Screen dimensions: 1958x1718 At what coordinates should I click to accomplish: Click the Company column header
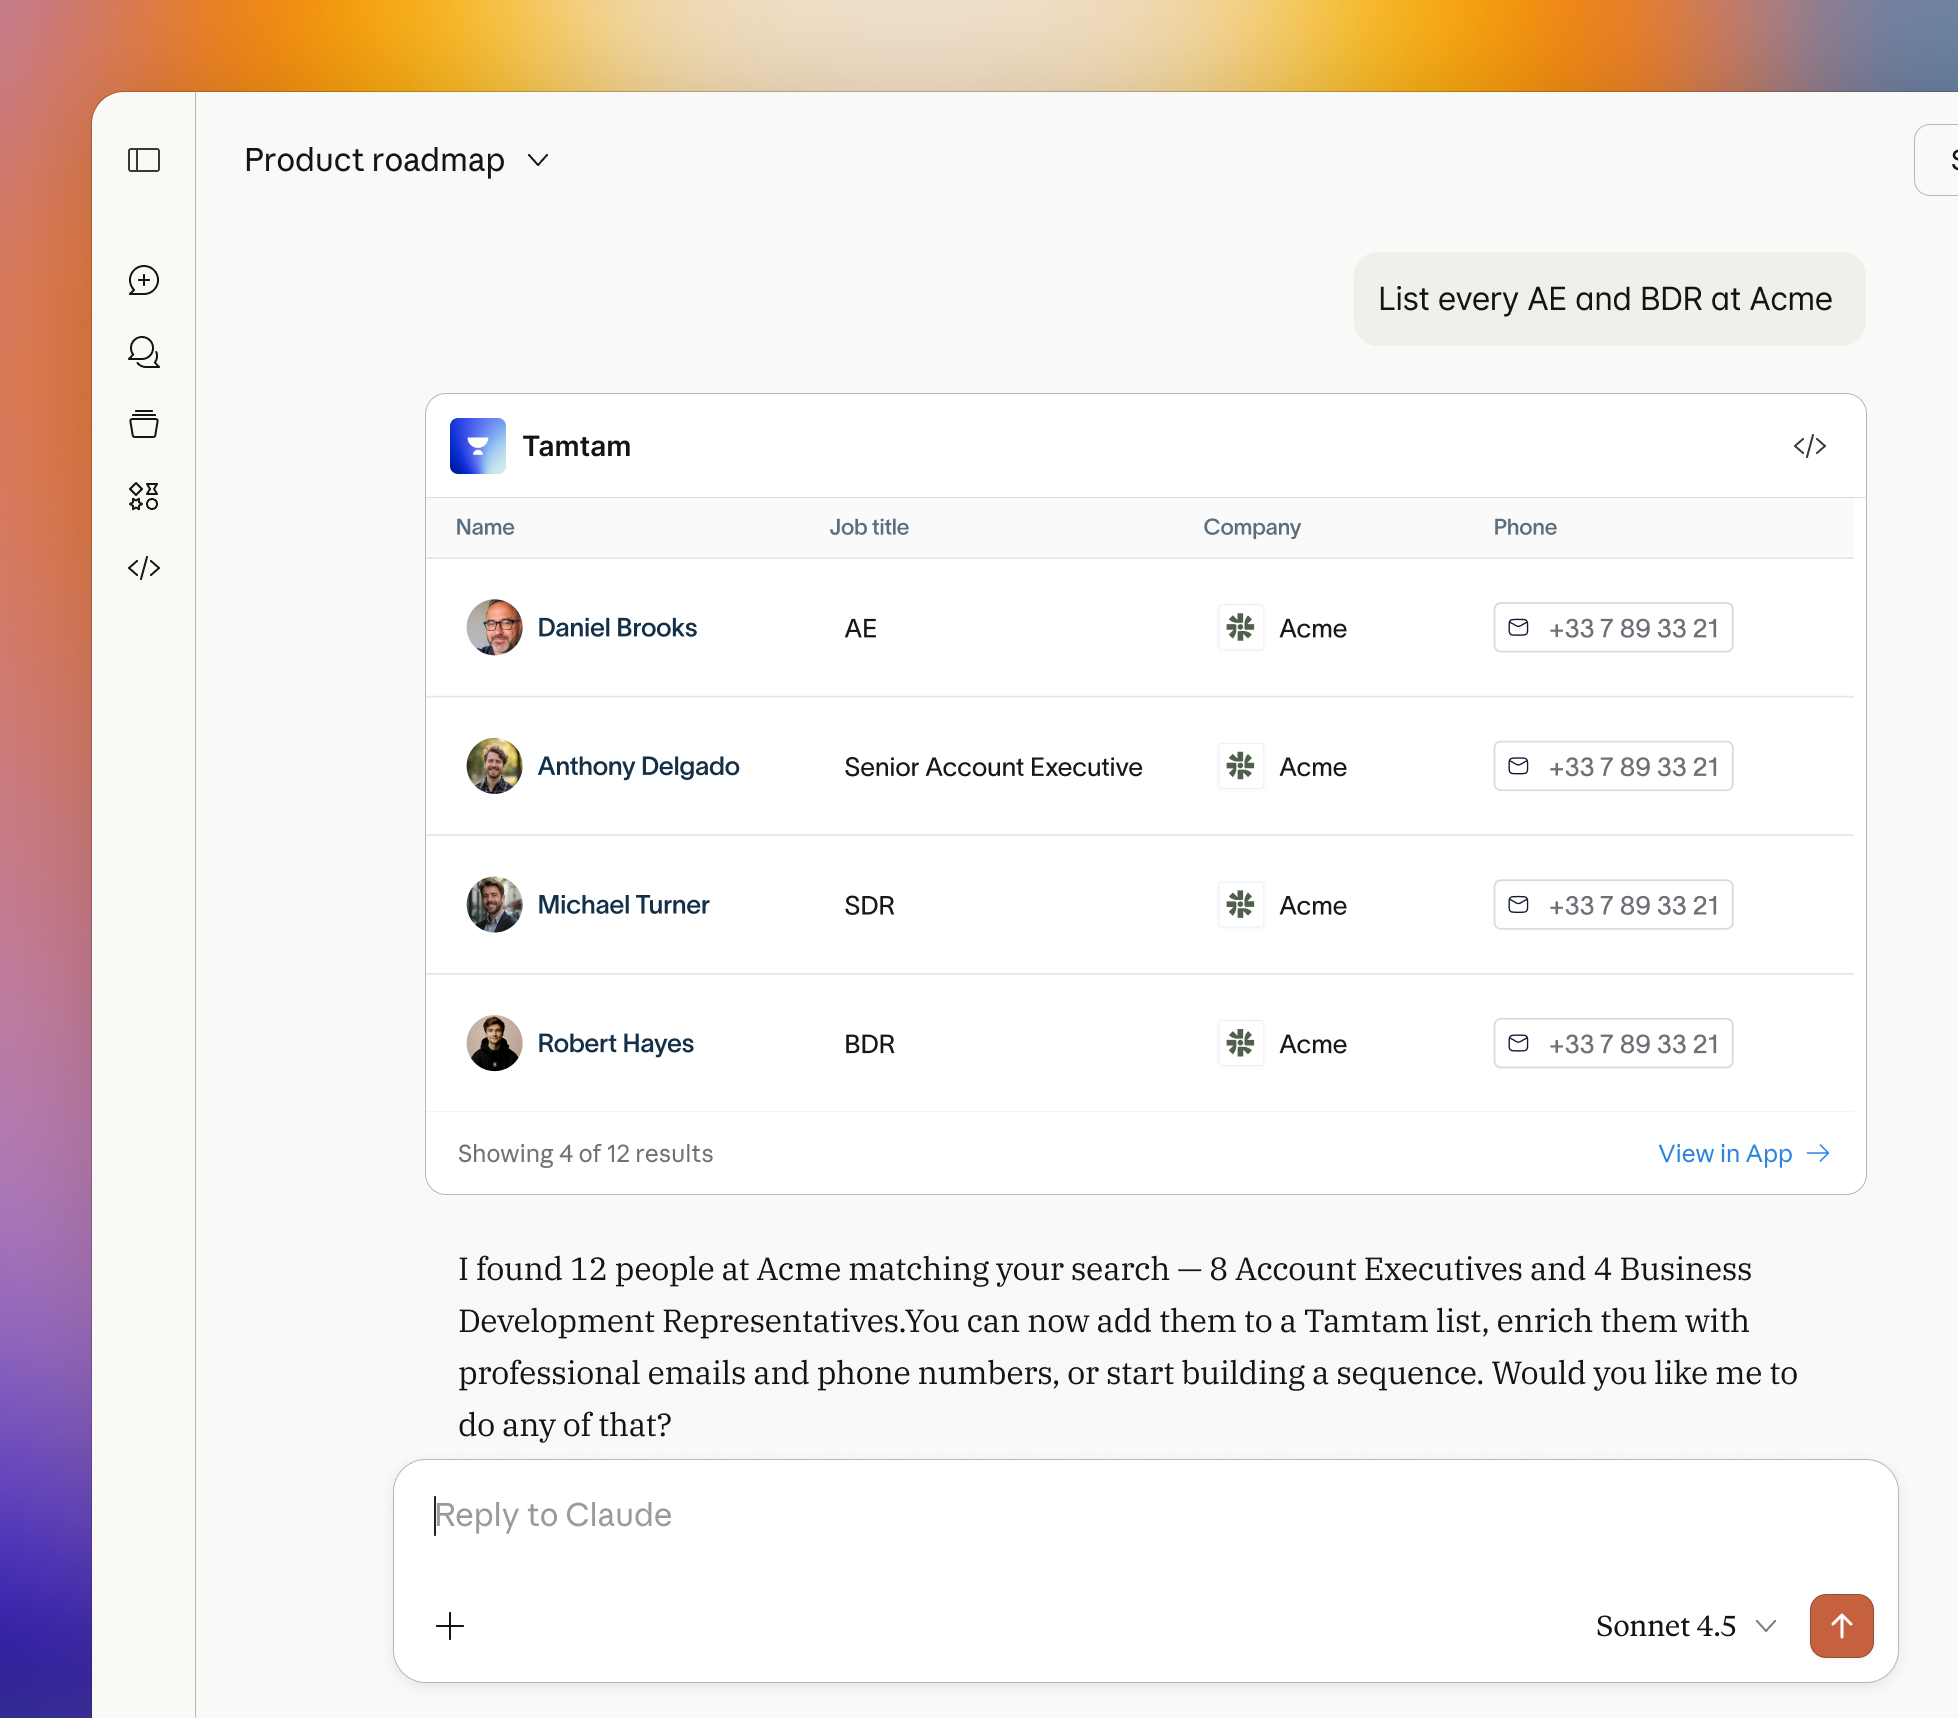pos(1252,527)
